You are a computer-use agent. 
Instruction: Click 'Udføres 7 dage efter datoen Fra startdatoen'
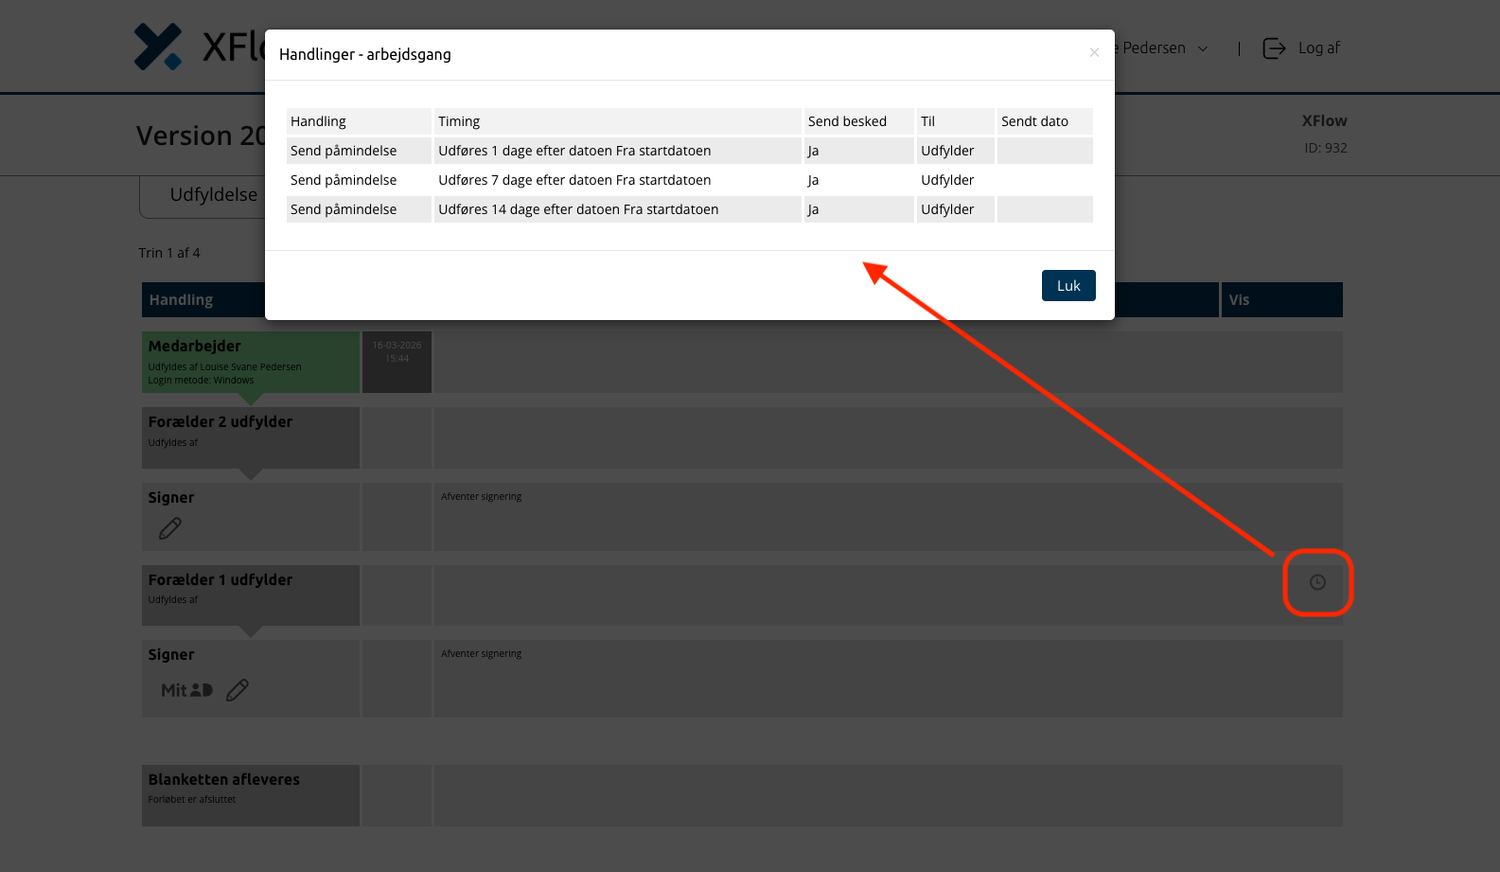click(x=575, y=180)
